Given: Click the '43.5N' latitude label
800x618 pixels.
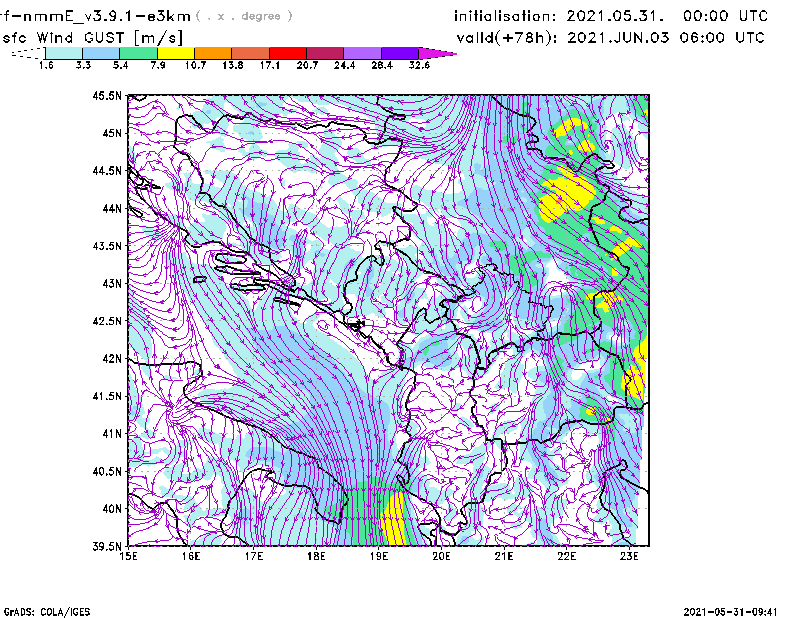Looking at the screenshot, I should click(107, 246).
